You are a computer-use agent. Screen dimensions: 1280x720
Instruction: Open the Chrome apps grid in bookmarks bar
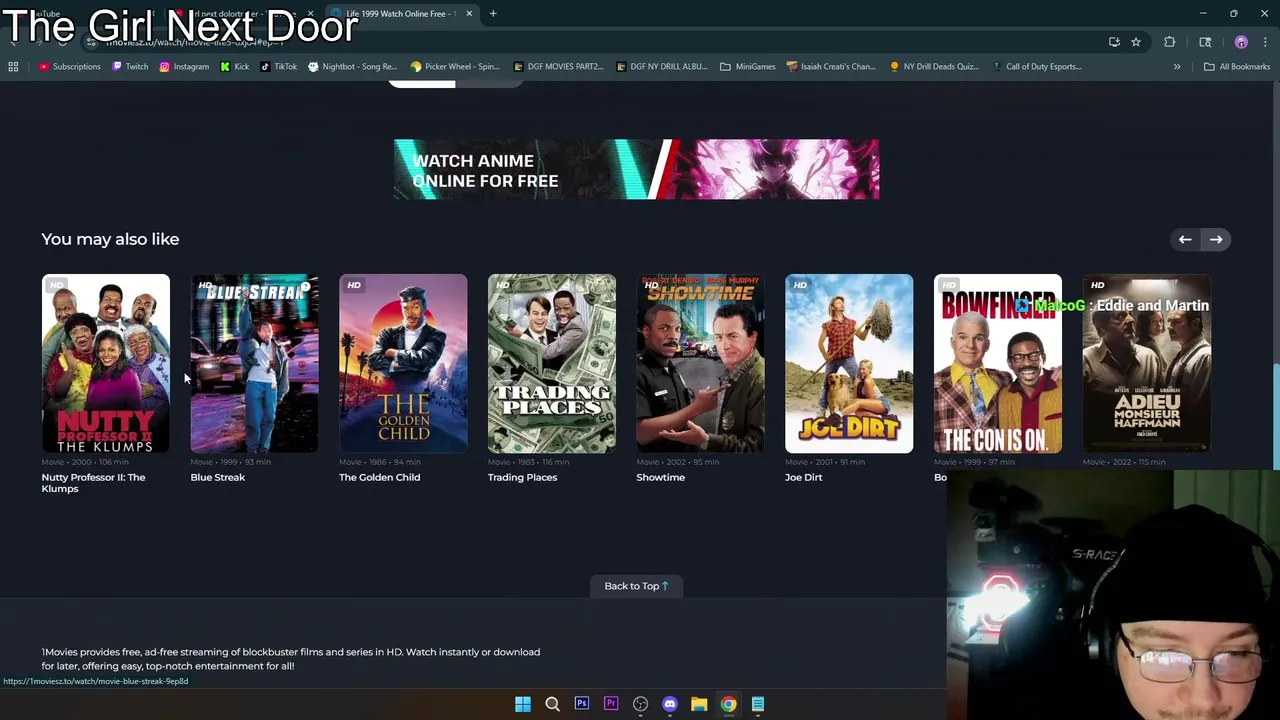click(x=13, y=67)
